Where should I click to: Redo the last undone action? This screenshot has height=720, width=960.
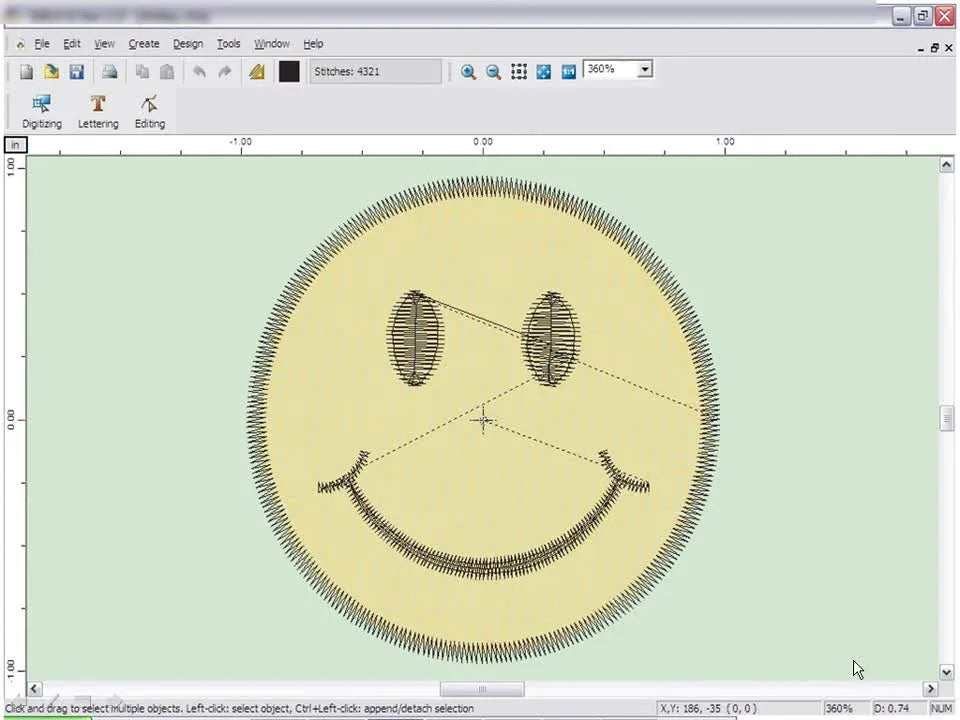click(x=225, y=72)
